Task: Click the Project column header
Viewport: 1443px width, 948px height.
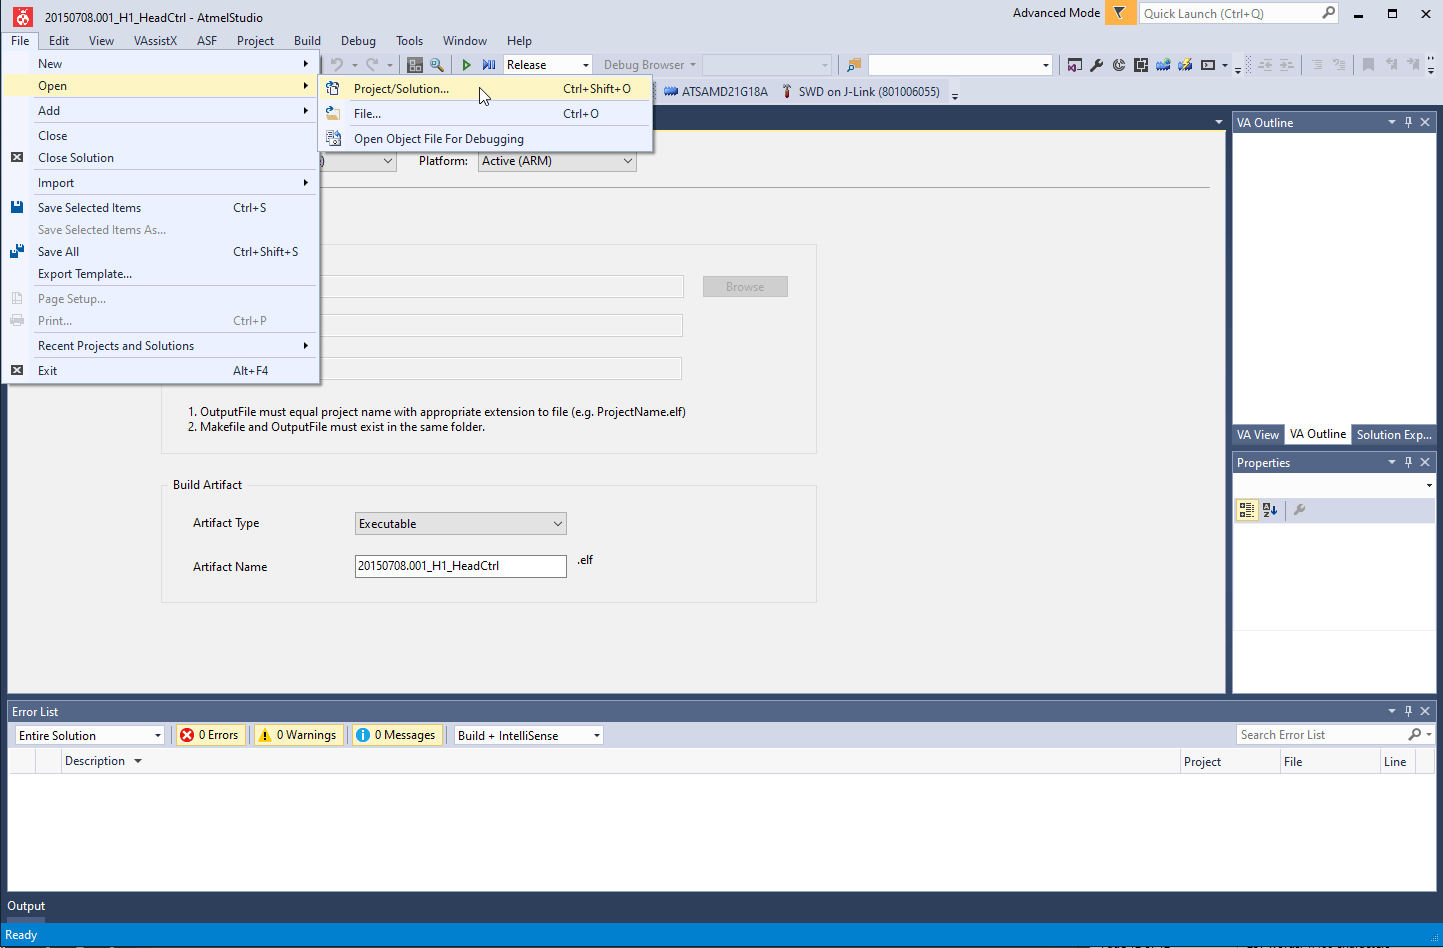Action: tap(1229, 762)
